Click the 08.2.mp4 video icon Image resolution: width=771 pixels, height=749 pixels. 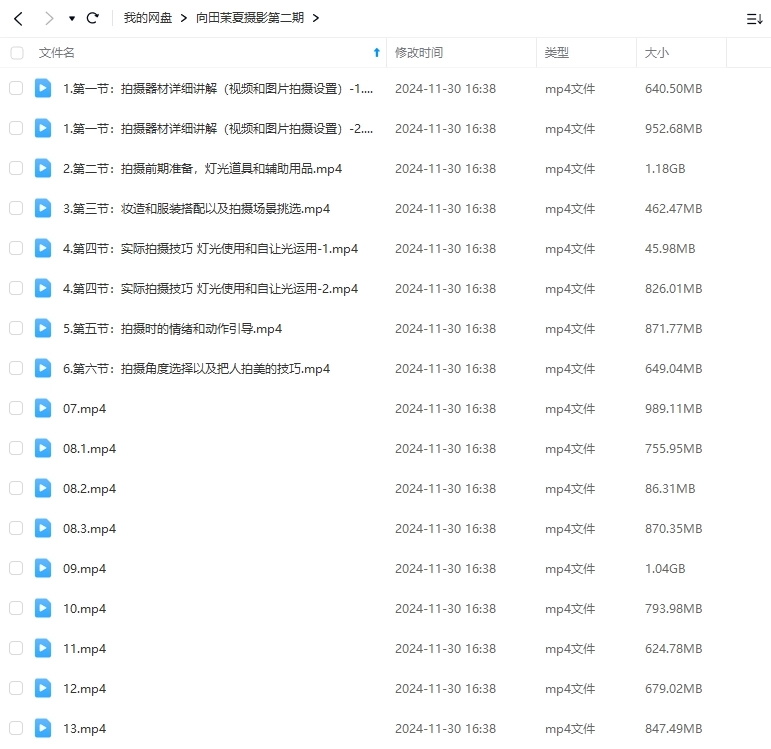pyautogui.click(x=43, y=488)
